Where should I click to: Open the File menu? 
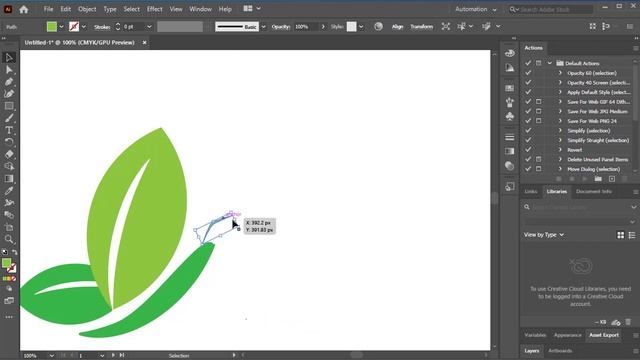(x=48, y=9)
